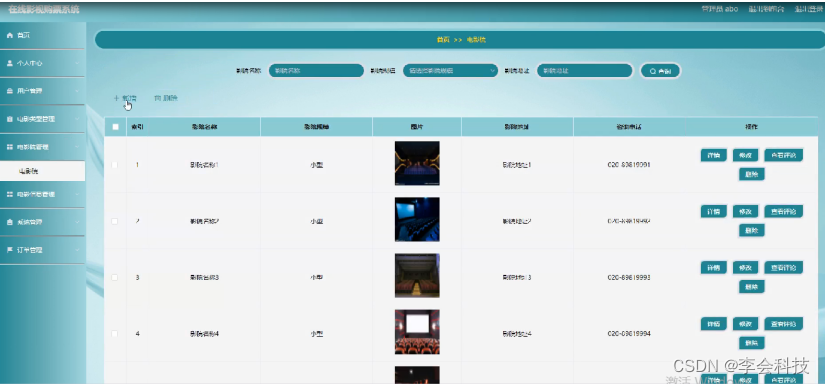
Task: Click the grid icon beside 电影院管理
Action: coord(9,147)
